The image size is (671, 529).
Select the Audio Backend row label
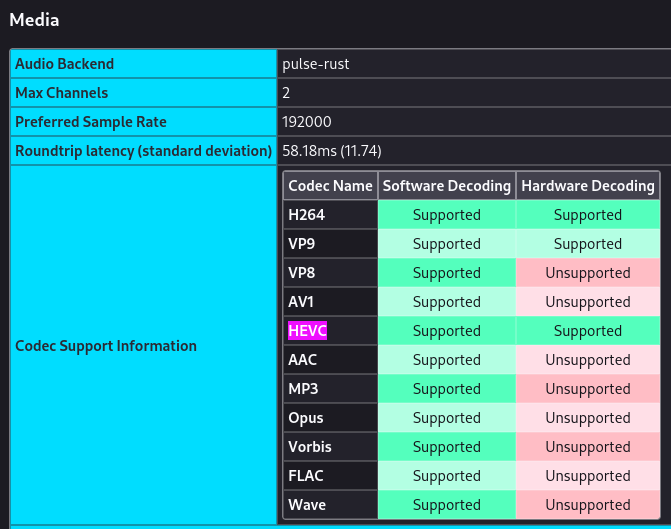pos(64,64)
